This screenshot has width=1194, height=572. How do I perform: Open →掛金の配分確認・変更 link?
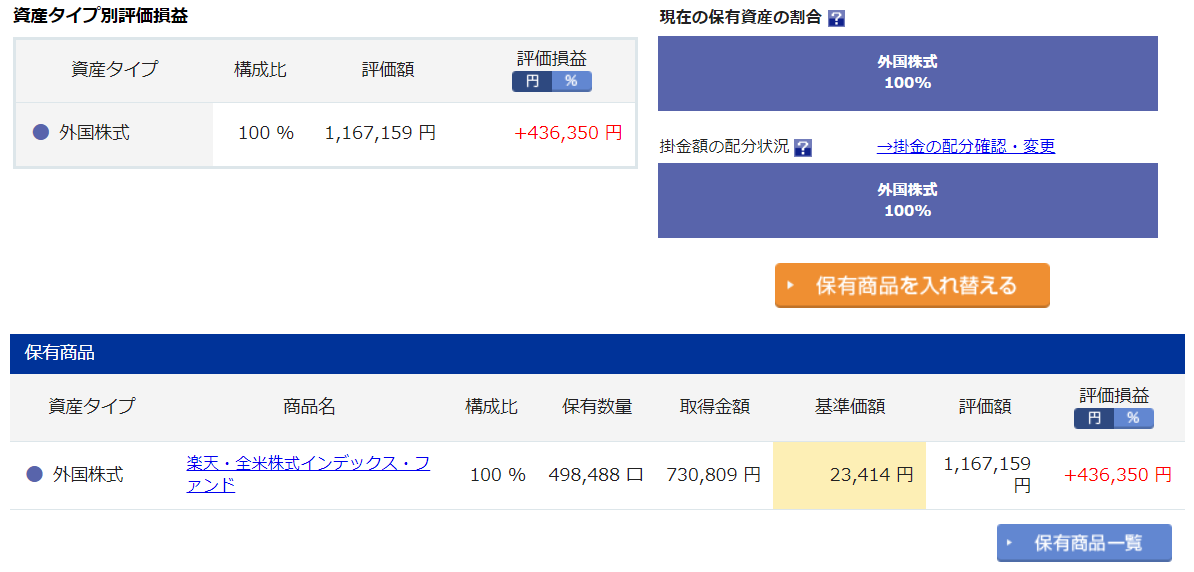[x=966, y=146]
